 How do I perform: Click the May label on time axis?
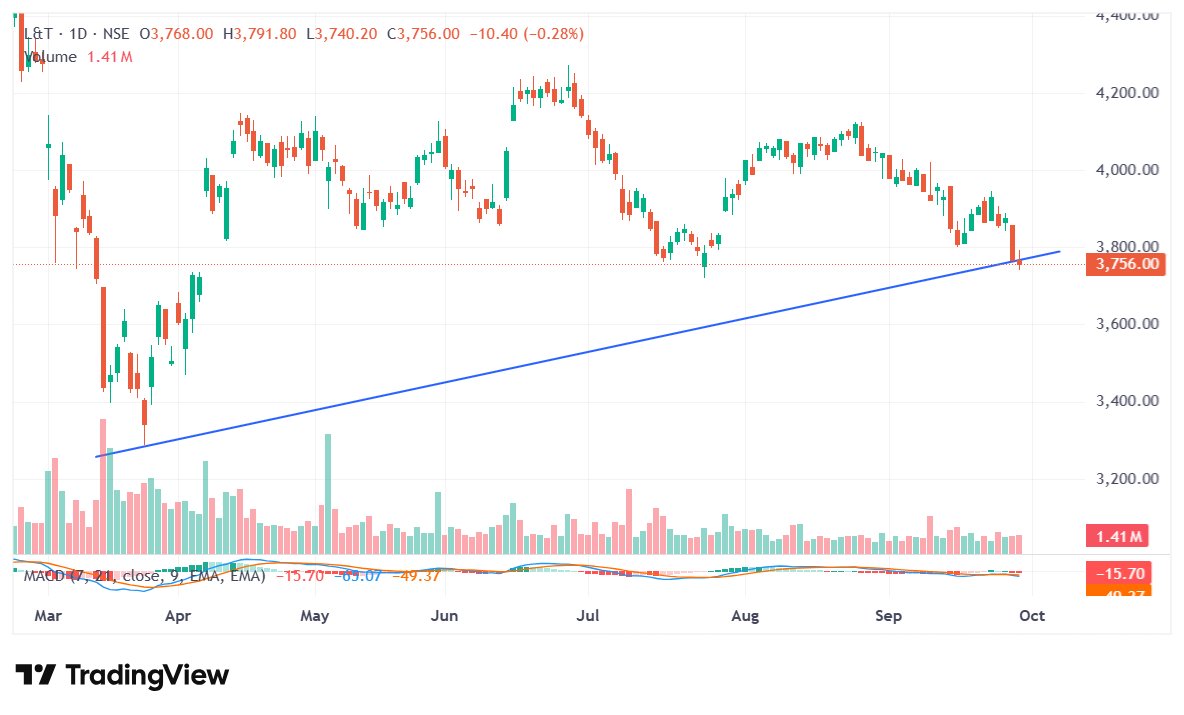[x=314, y=616]
